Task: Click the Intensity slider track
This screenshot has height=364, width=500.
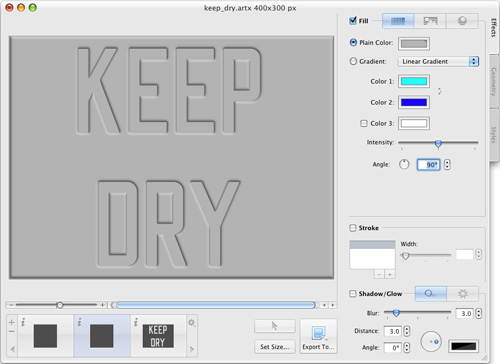Action: (x=438, y=143)
